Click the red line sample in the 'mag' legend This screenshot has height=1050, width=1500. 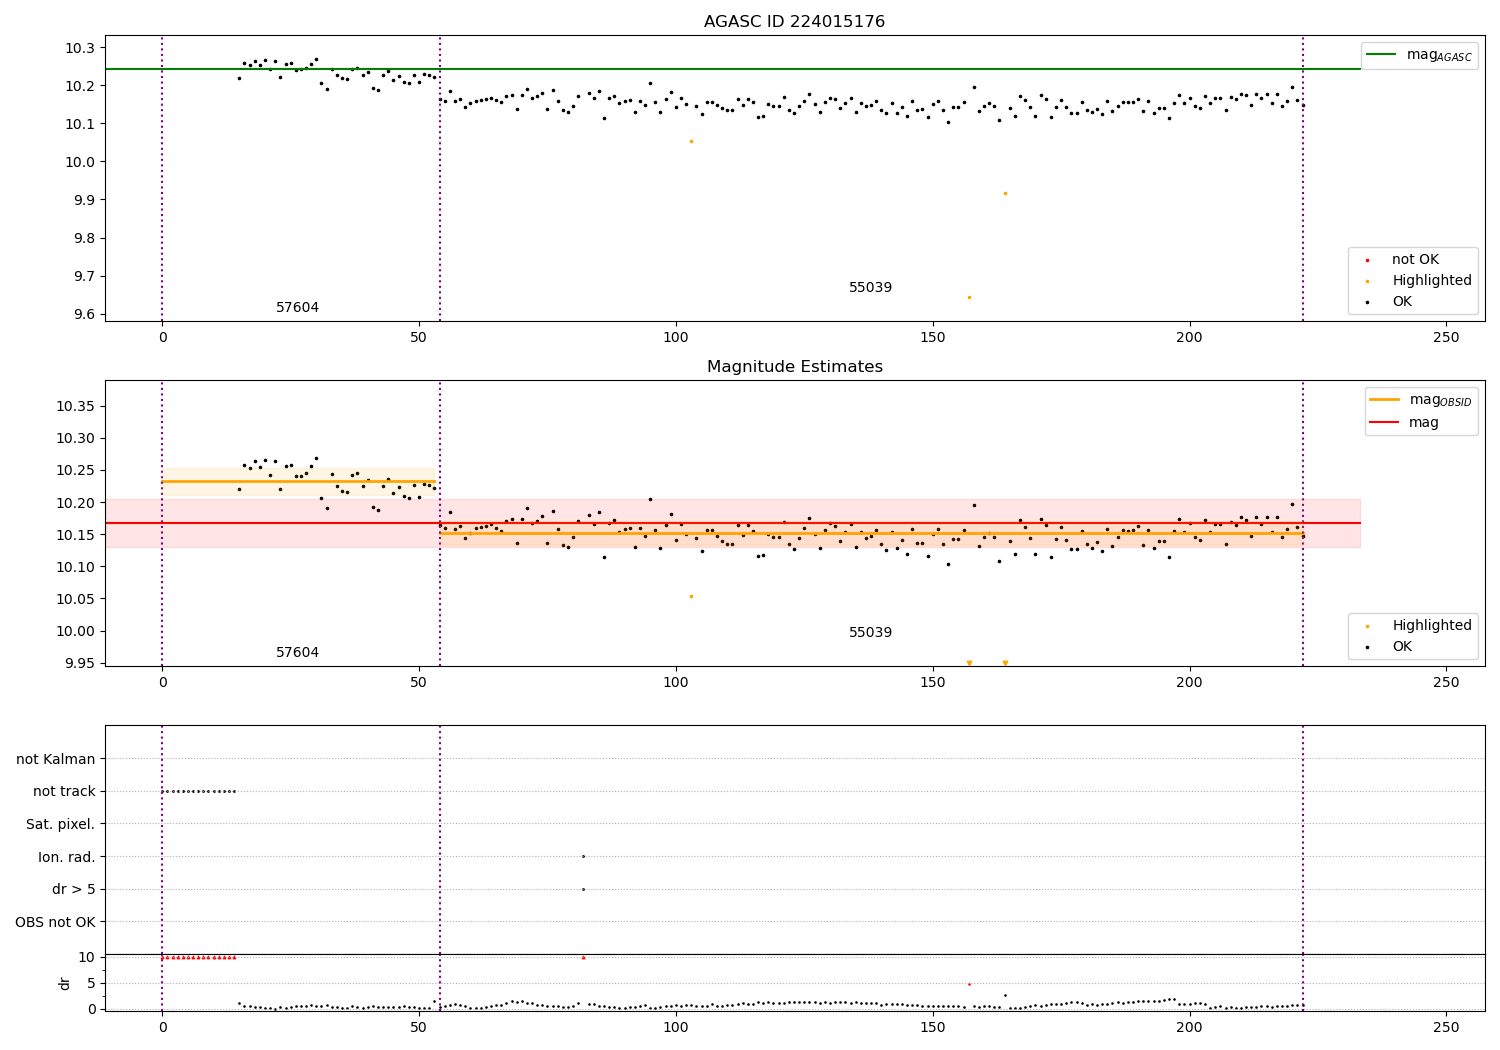pyautogui.click(x=1384, y=422)
